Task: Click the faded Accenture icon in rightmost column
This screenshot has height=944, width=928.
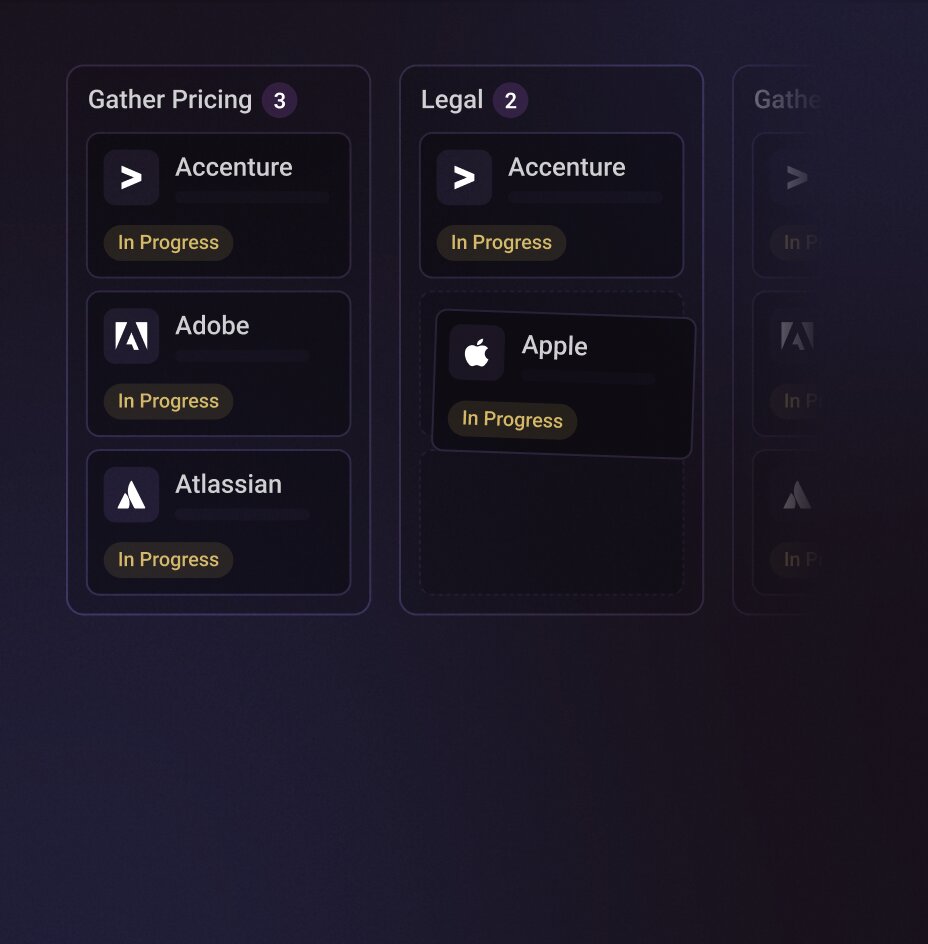Action: point(796,177)
